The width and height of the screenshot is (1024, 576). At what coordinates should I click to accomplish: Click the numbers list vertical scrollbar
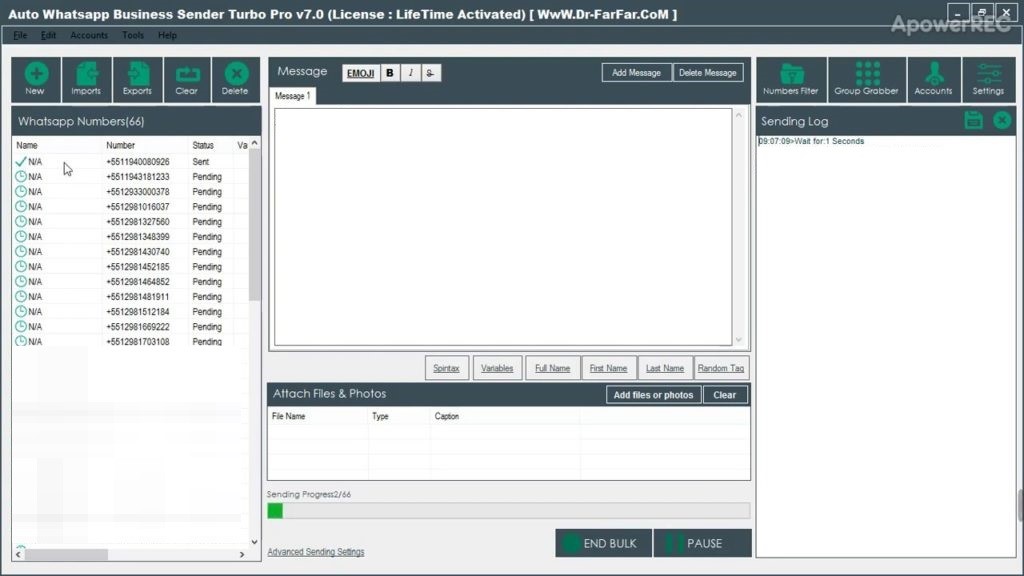(255, 225)
